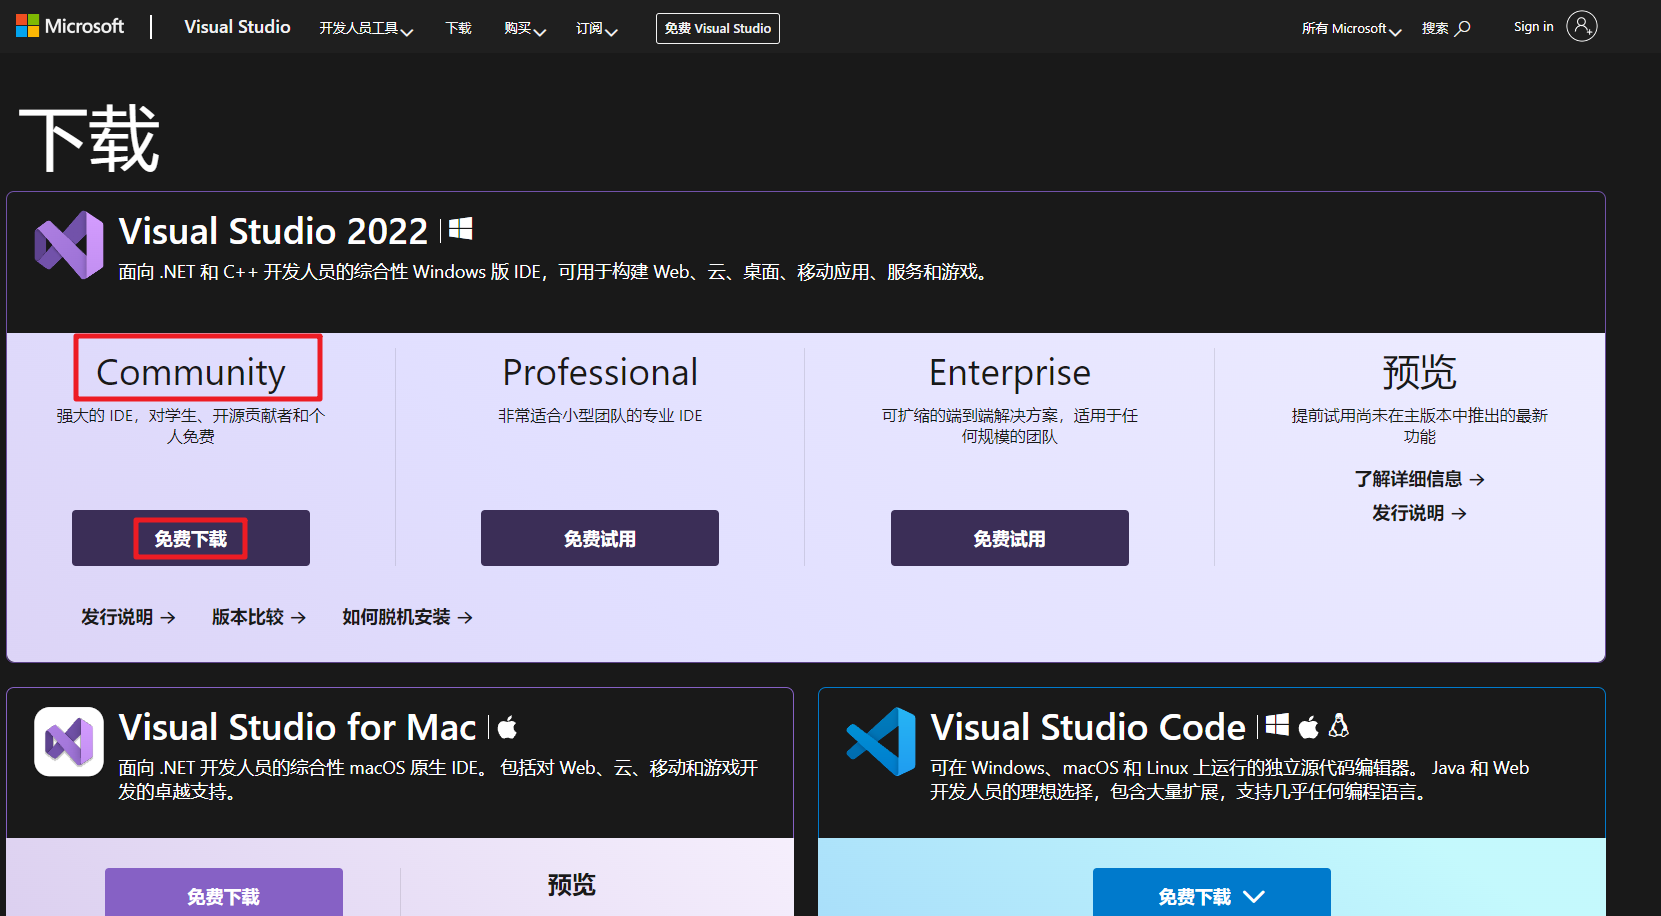The image size is (1661, 916).
Task: Click the 下载 page title
Action: (x=90, y=139)
